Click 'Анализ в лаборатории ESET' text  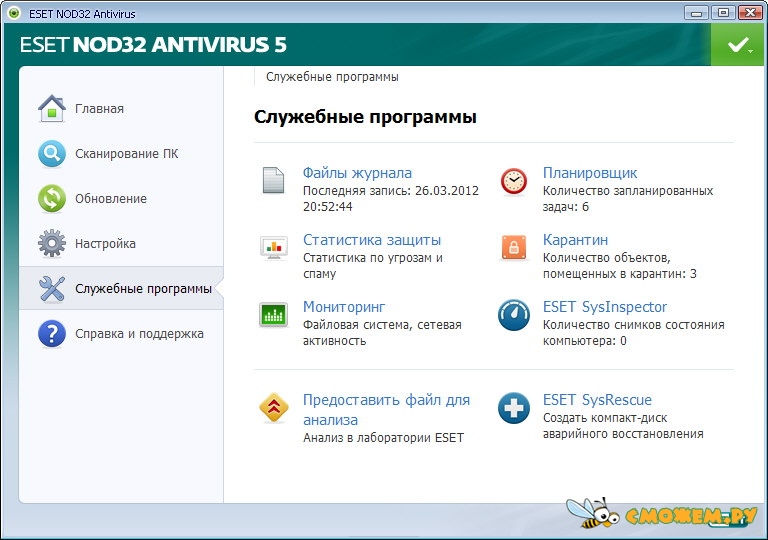click(x=383, y=438)
